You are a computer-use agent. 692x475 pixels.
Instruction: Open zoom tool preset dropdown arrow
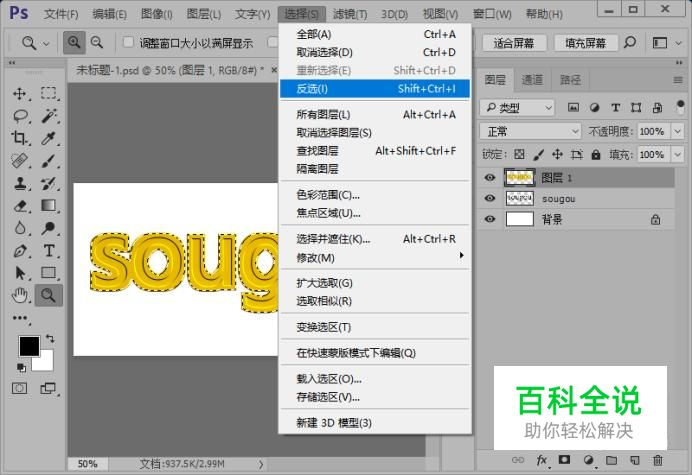point(46,43)
